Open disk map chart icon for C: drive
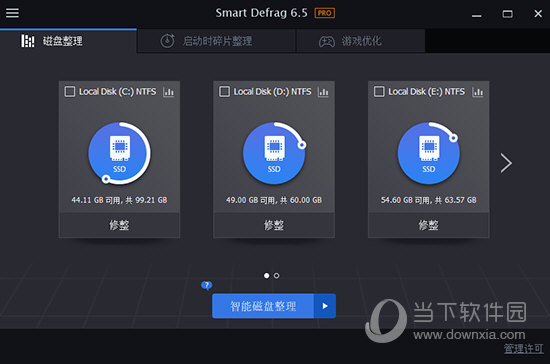The image size is (550, 364). pos(168,92)
